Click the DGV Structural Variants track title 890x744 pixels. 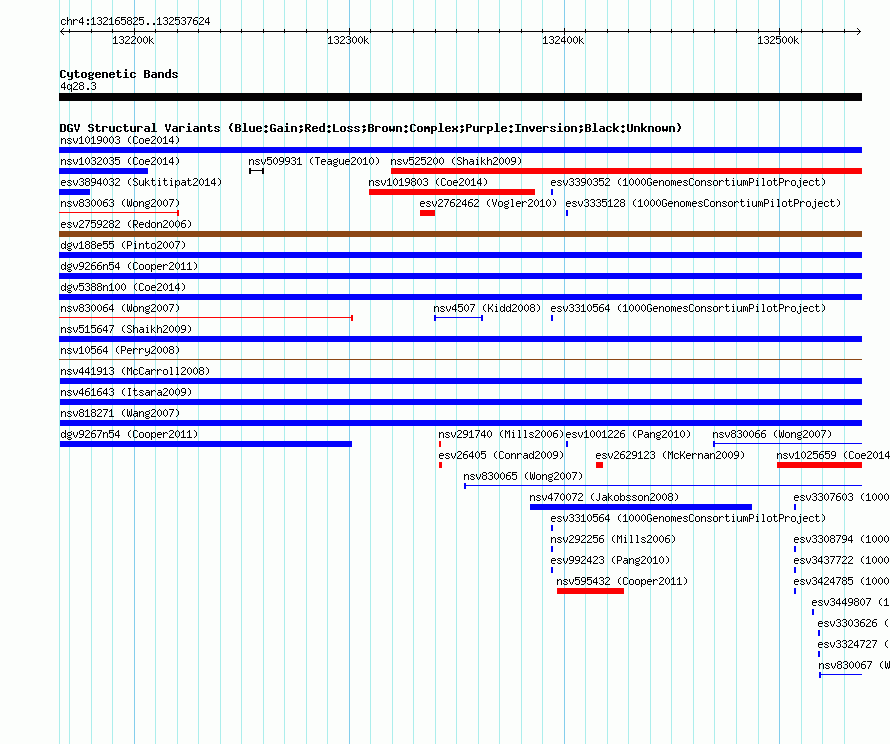click(370, 128)
